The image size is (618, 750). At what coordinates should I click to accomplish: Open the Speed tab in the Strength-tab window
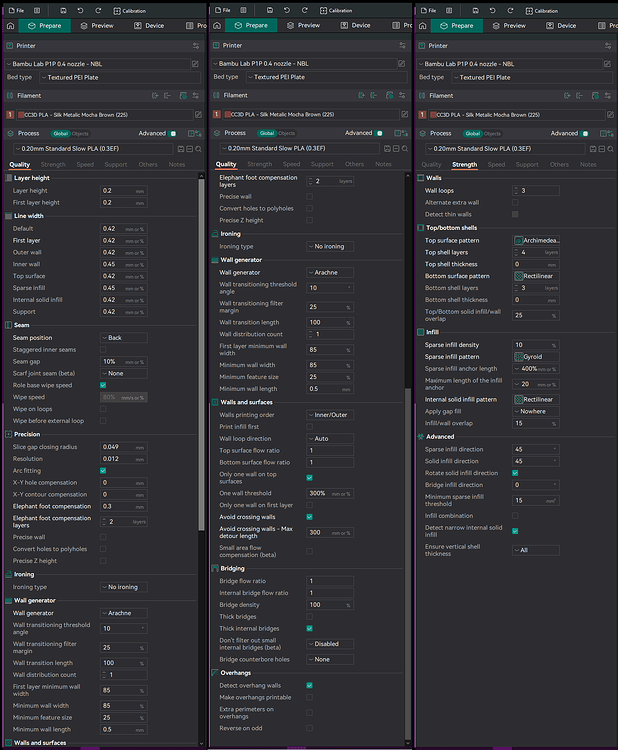pyautogui.click(x=496, y=165)
